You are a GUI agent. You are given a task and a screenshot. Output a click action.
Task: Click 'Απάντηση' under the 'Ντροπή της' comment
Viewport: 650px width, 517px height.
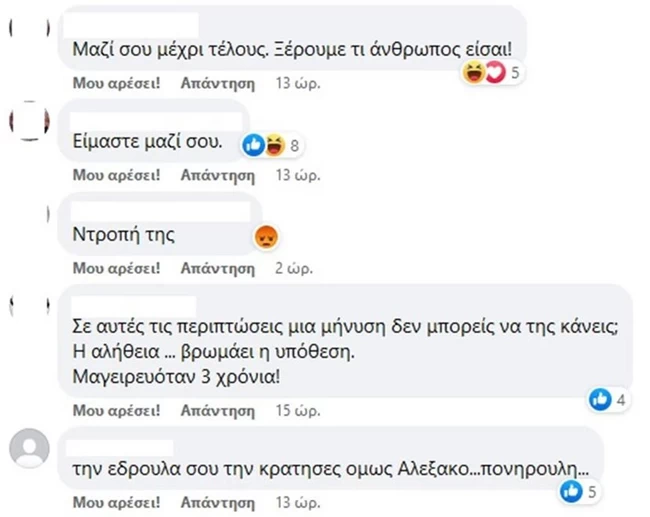pyautogui.click(x=218, y=267)
